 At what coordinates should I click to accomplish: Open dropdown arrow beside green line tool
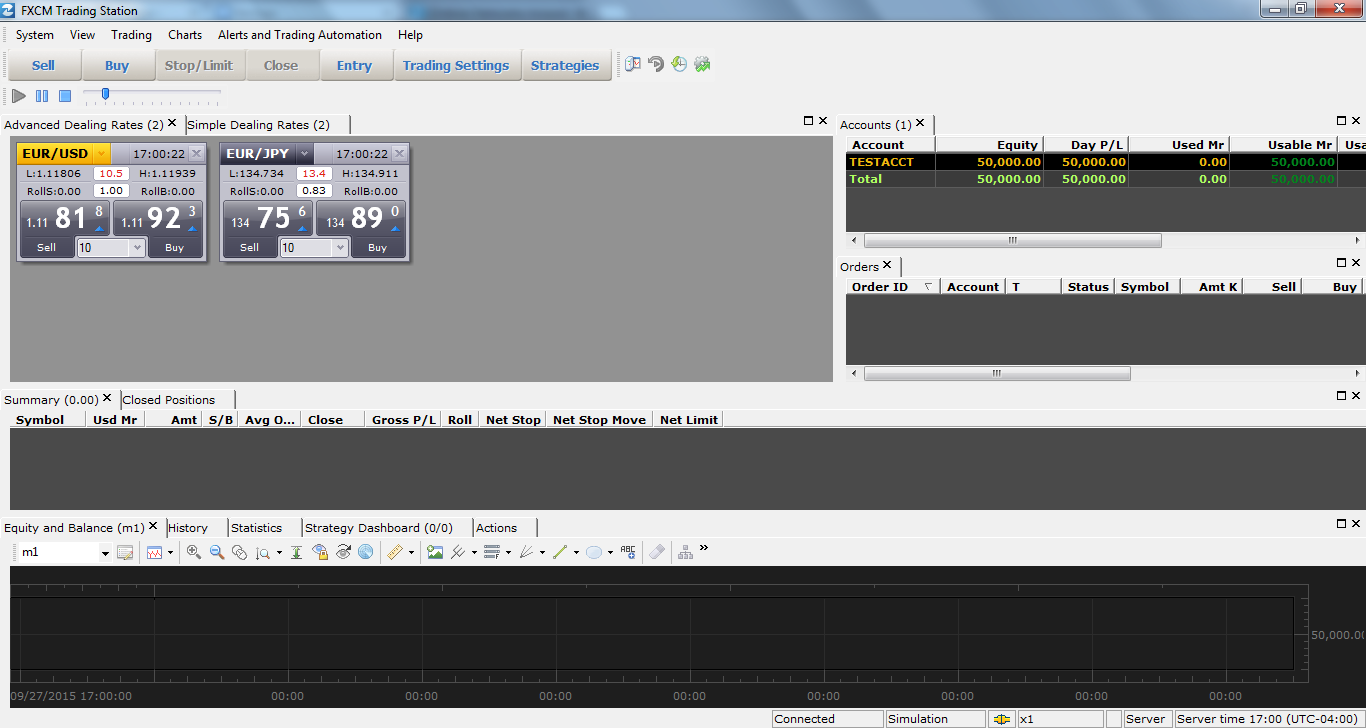(576, 553)
